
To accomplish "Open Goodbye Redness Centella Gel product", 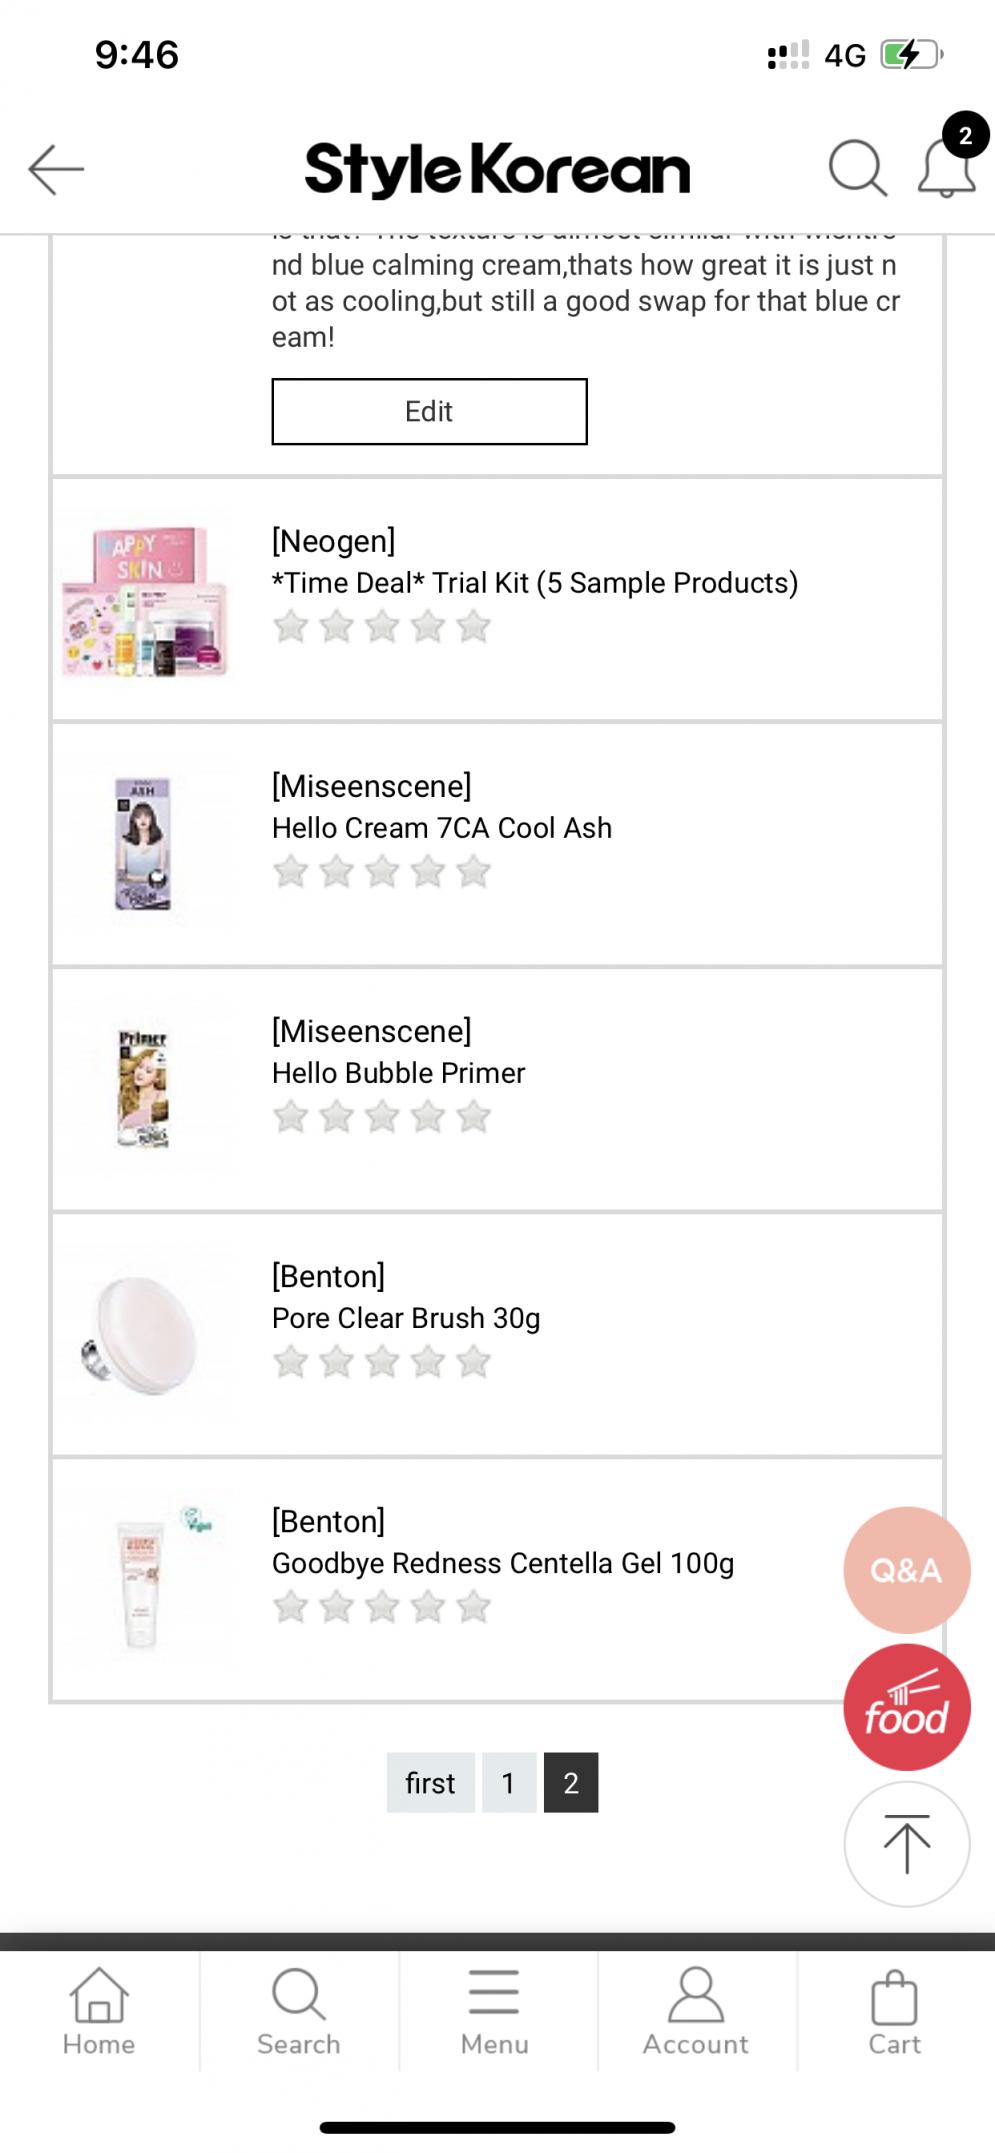I will pyautogui.click(x=502, y=1563).
